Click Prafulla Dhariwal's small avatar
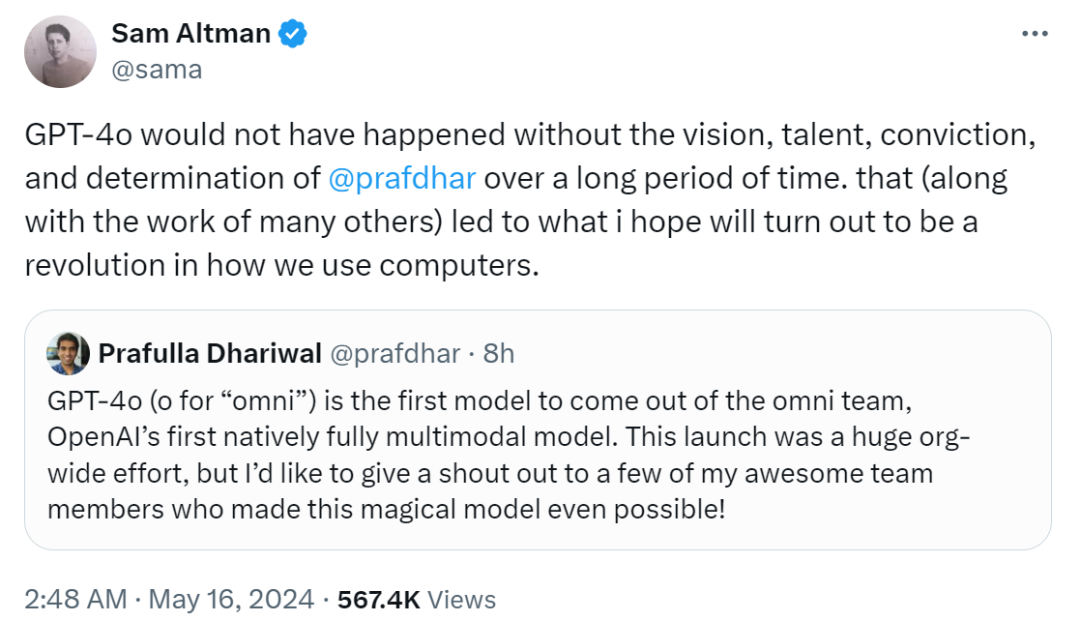 pyautogui.click(x=68, y=353)
